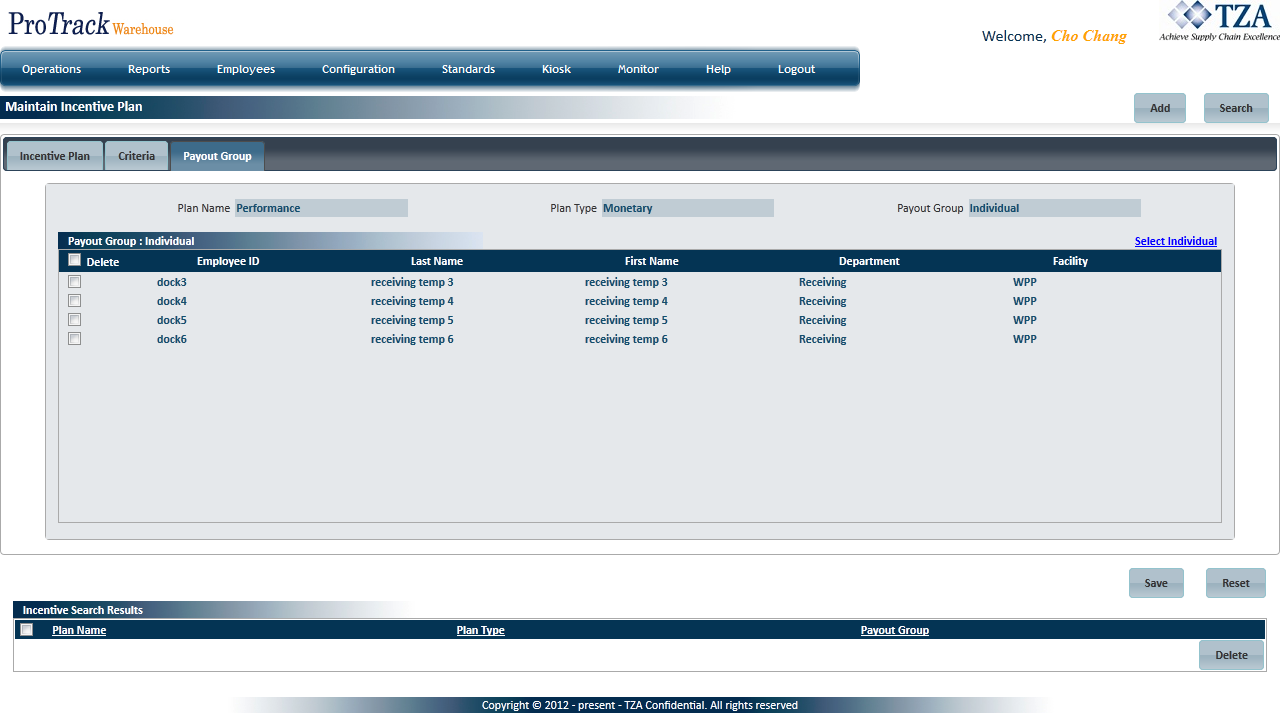Switch to the Incentive Plan tab
Screen dimensions: 1280x720
[55, 156]
